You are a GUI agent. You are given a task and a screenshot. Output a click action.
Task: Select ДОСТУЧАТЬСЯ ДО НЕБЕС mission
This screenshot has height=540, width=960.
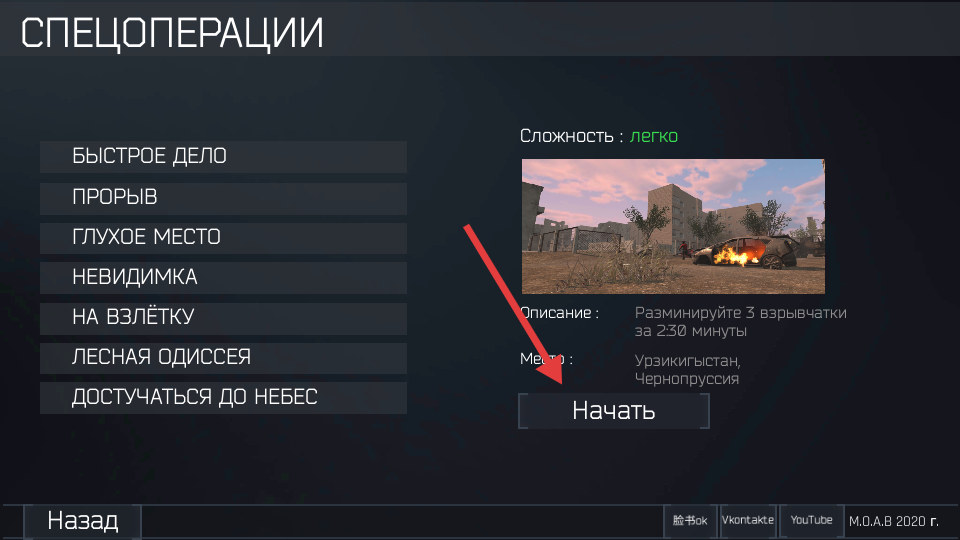[223, 397]
